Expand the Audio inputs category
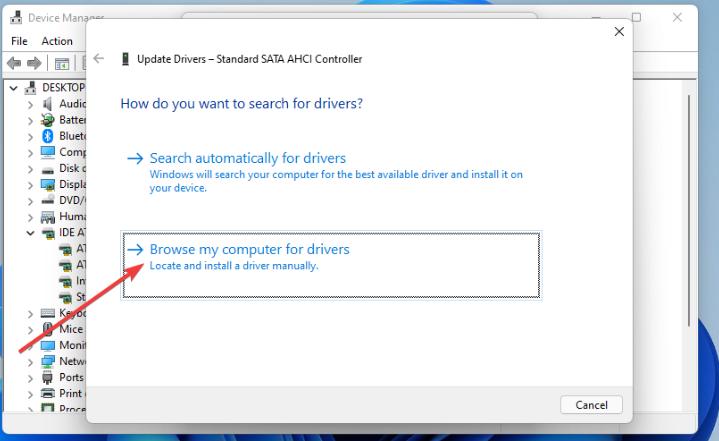 coord(30,104)
